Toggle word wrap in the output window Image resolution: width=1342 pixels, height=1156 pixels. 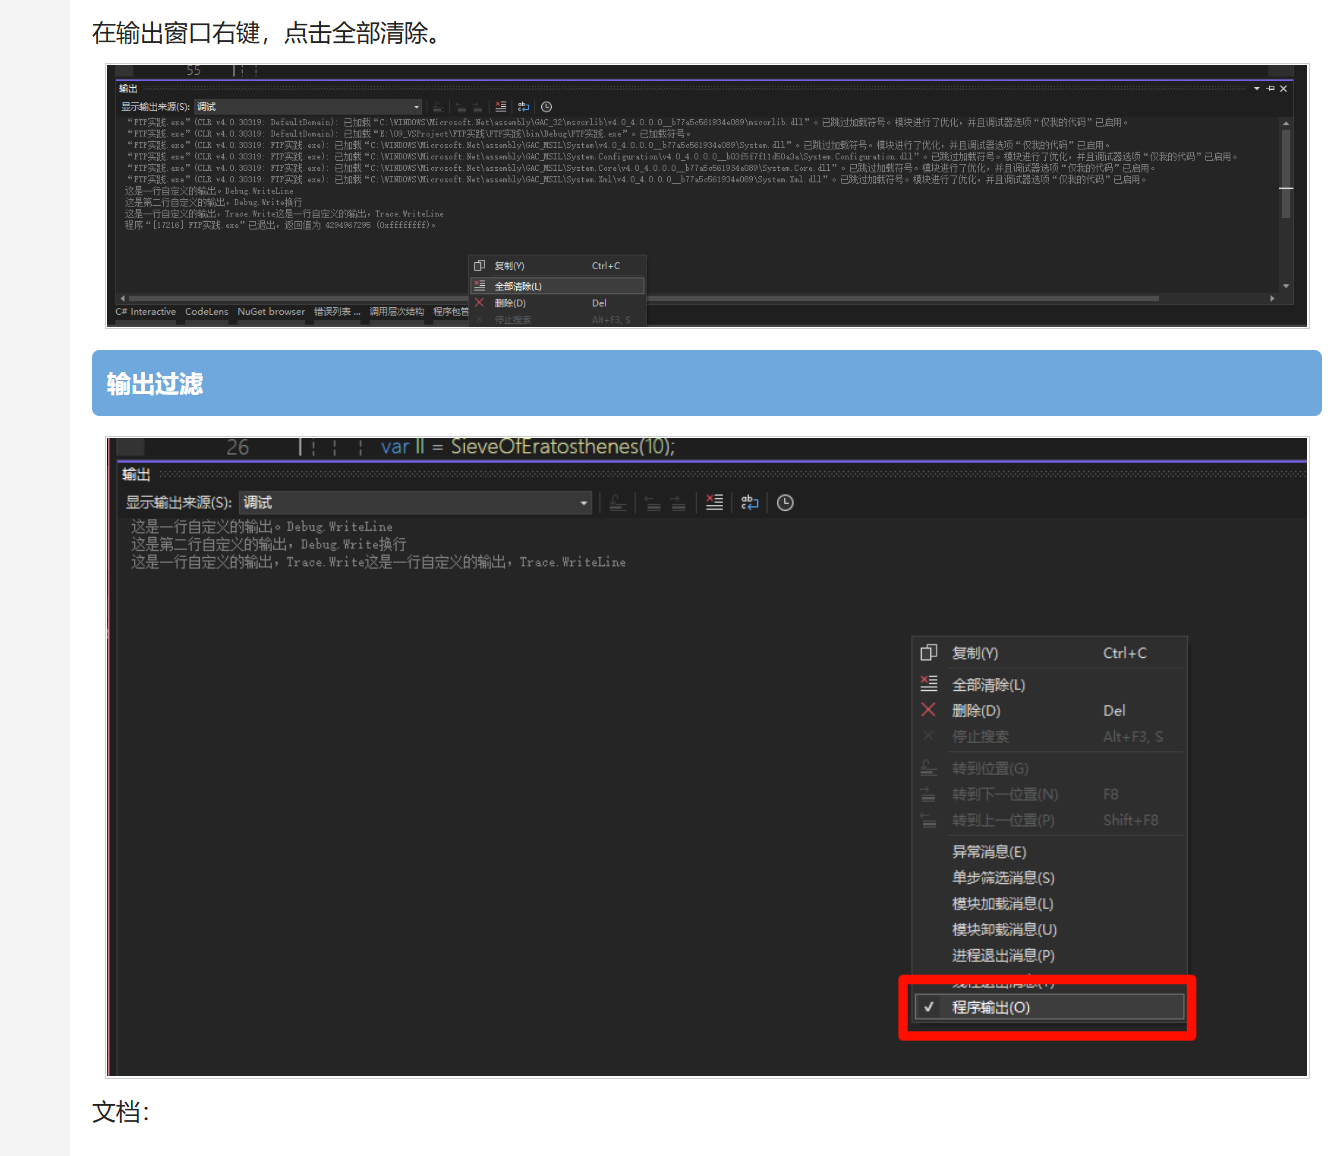tap(749, 502)
